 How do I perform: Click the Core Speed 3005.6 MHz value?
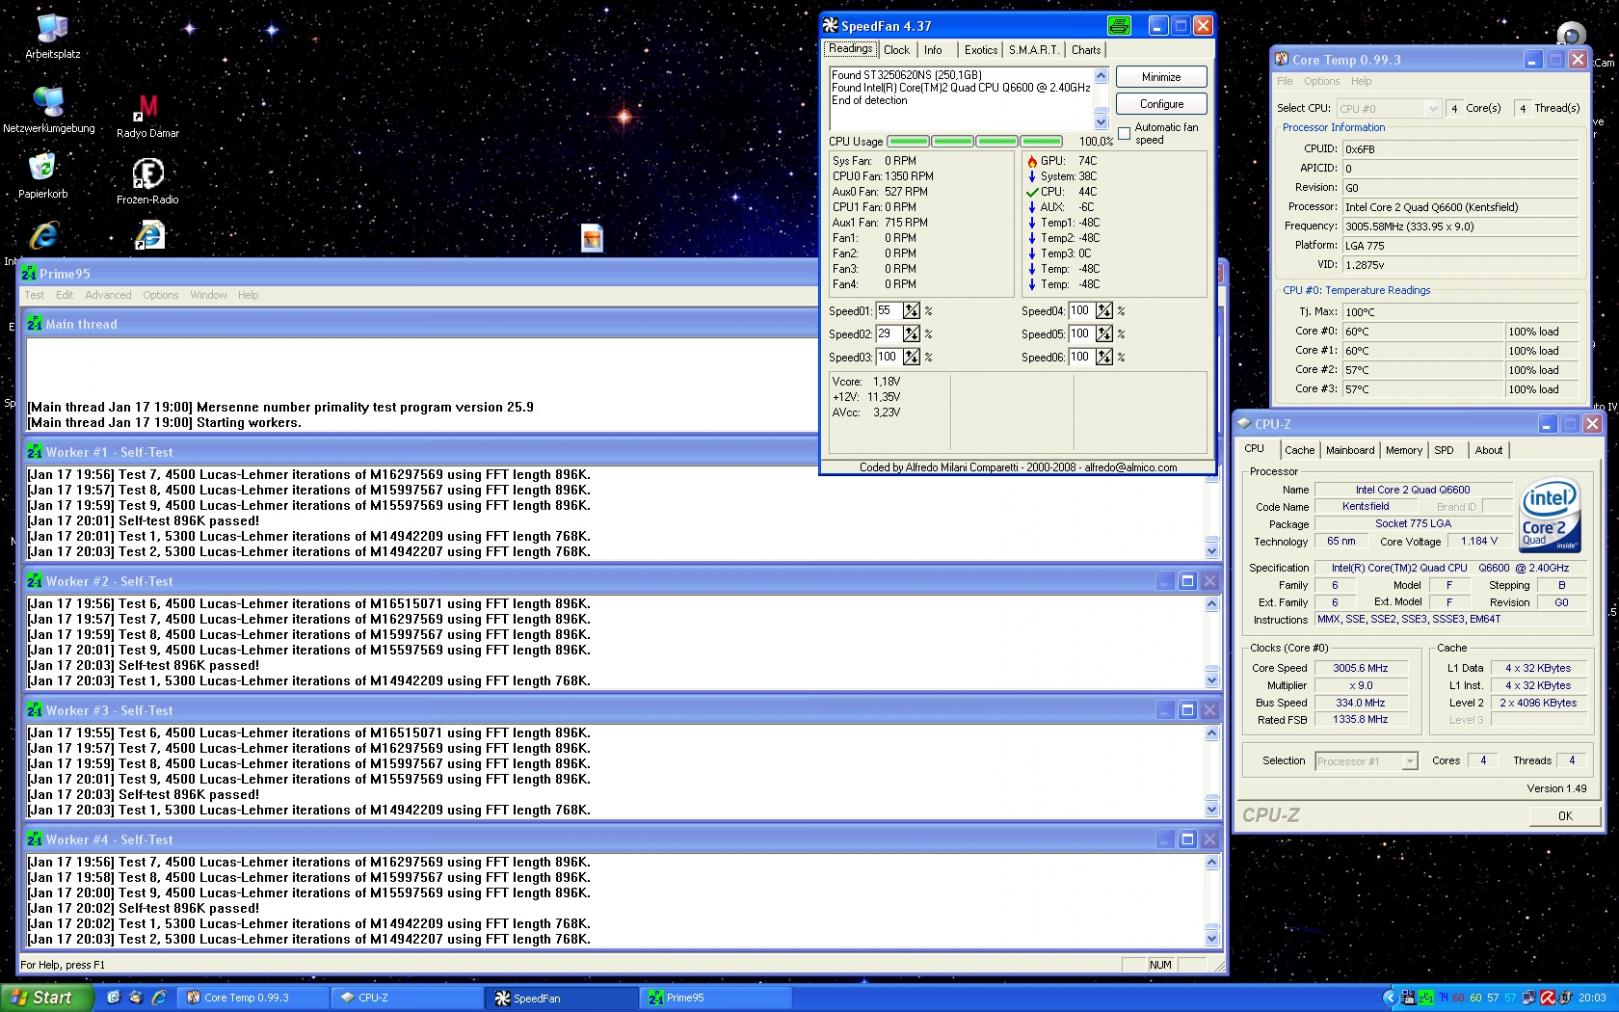point(1361,668)
